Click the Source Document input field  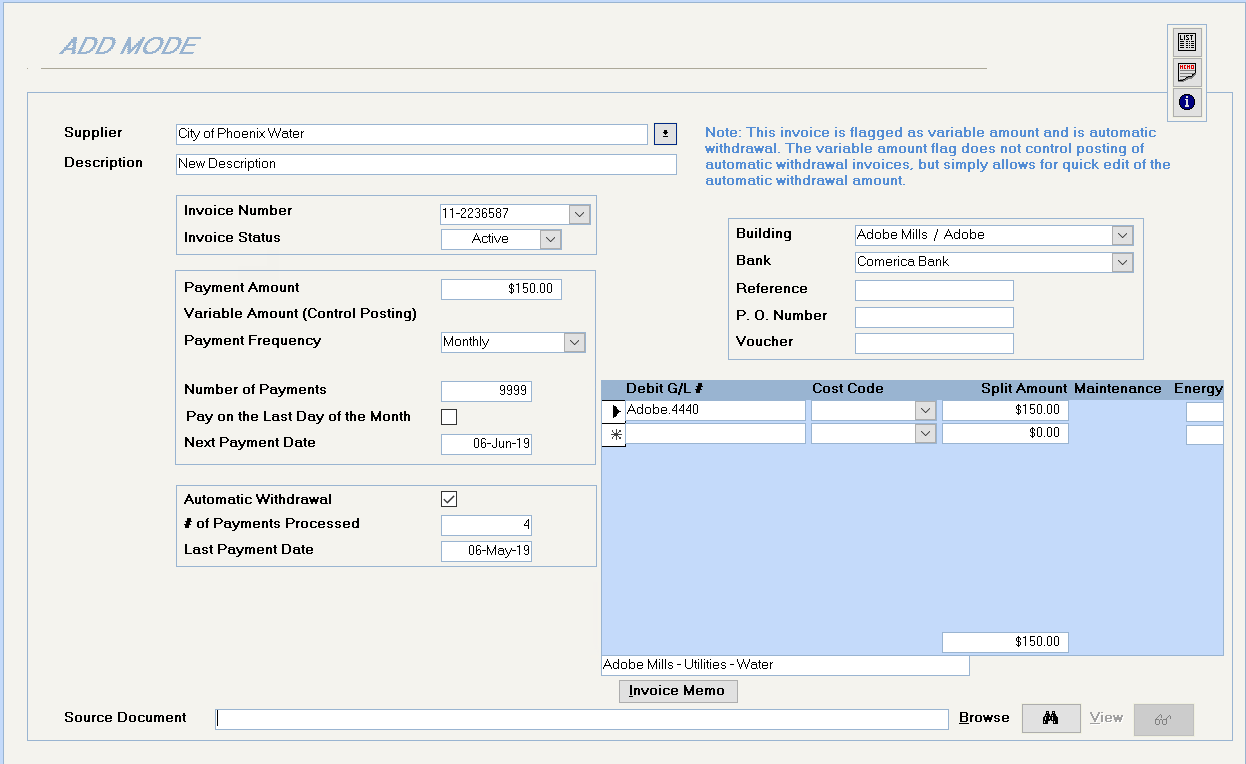[x=581, y=719]
